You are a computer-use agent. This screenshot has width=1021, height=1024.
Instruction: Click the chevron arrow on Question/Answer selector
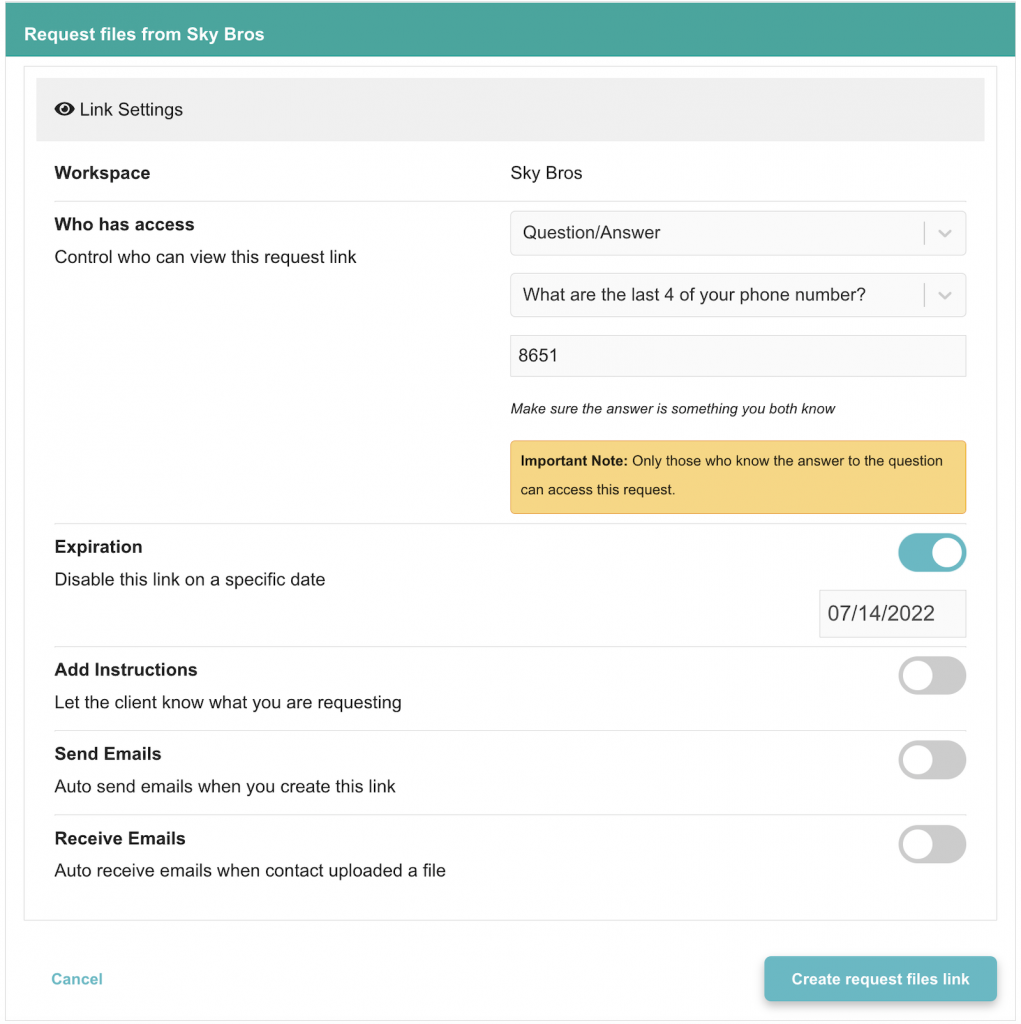[x=945, y=233]
